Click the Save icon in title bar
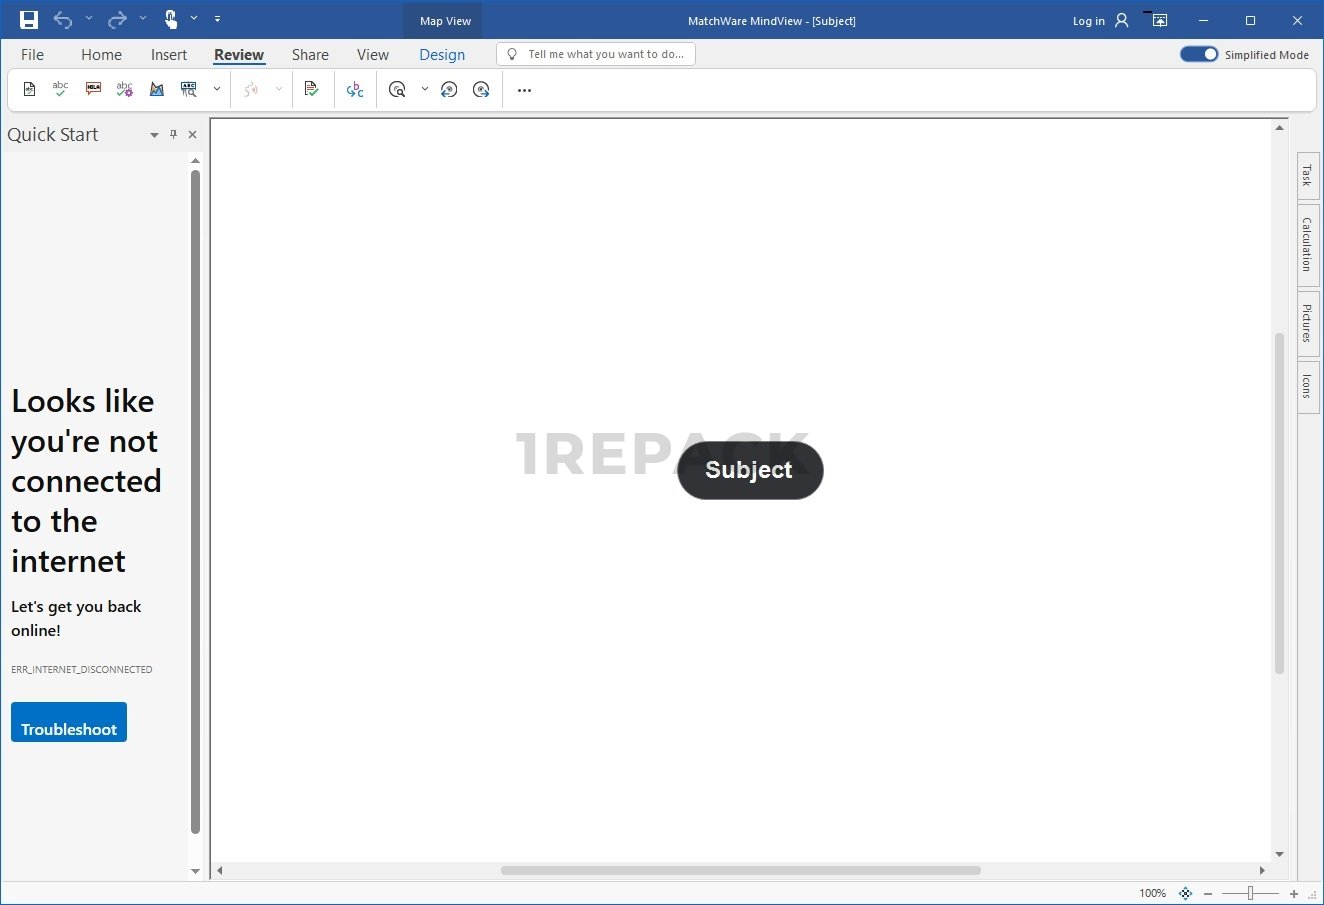This screenshot has width=1324, height=905. (29, 20)
